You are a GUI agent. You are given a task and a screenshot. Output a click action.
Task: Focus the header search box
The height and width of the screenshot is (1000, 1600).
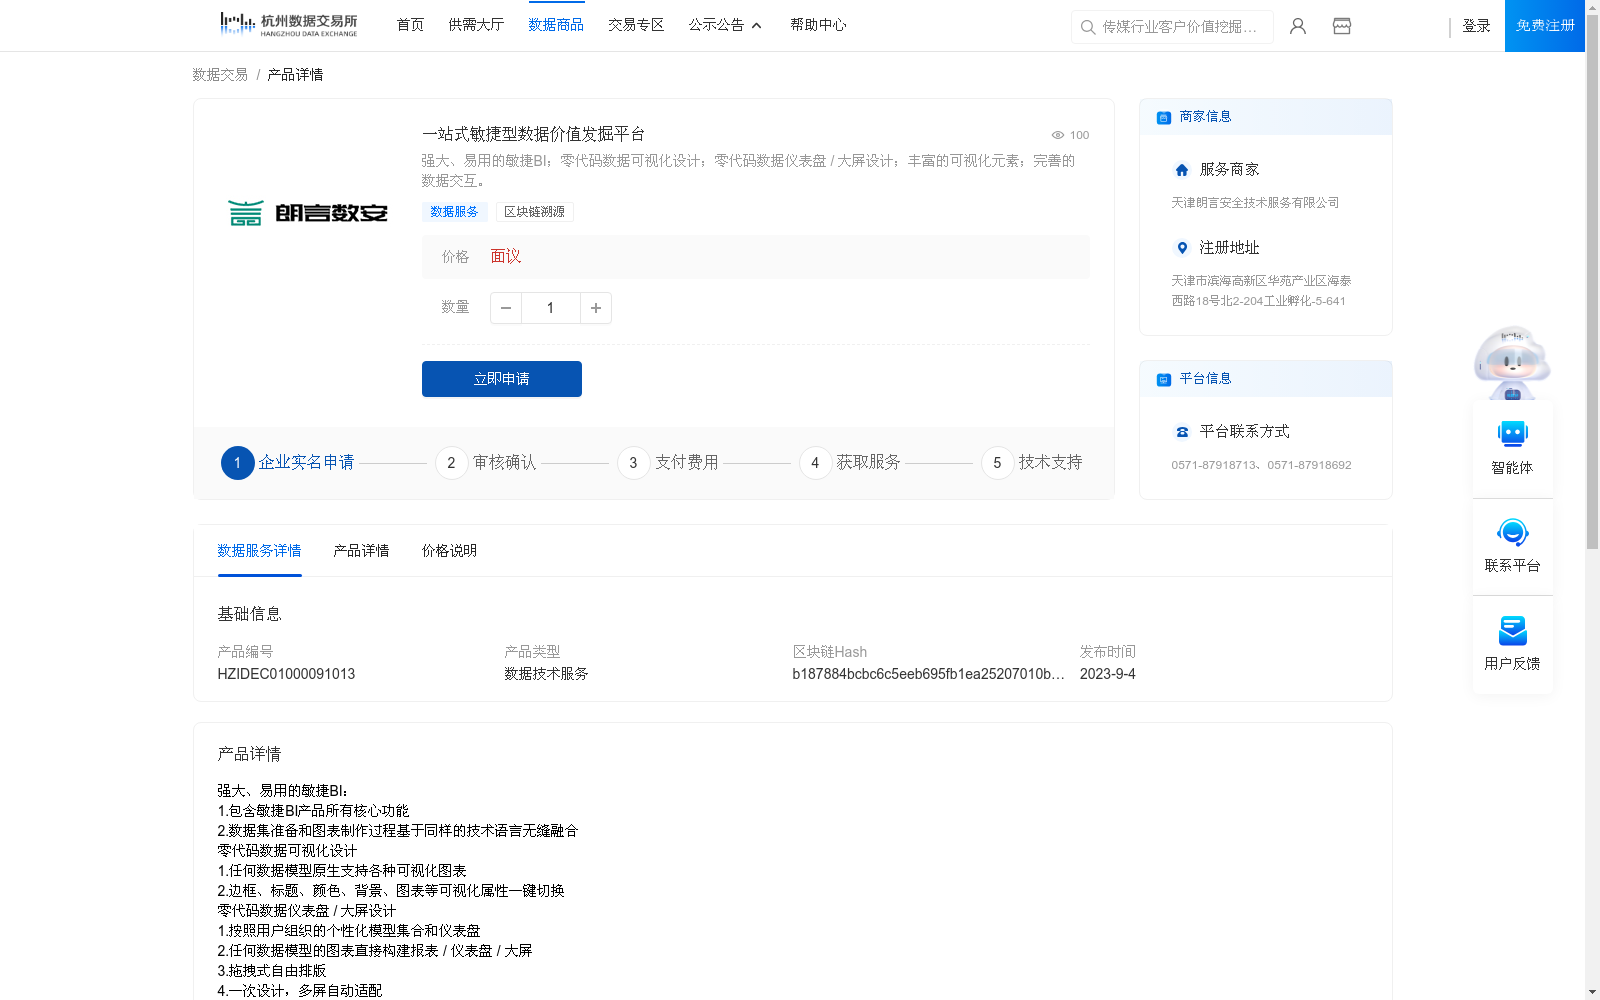point(1172,27)
